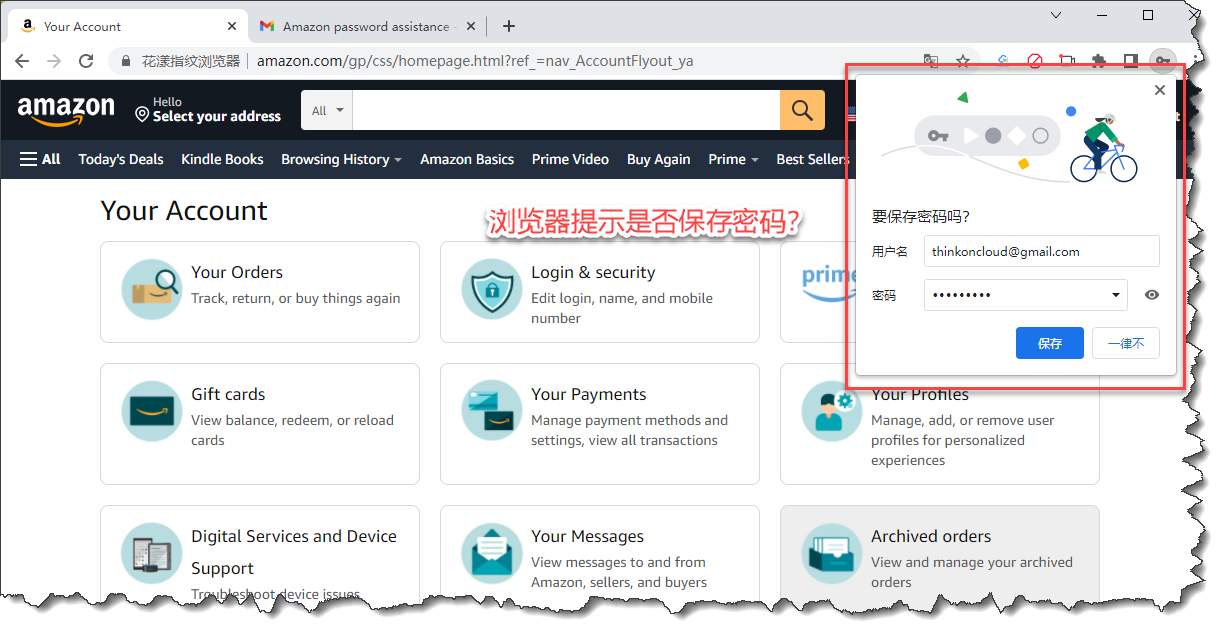Open Today's Deals
Viewport: 1228px width, 636px height.
point(121,159)
